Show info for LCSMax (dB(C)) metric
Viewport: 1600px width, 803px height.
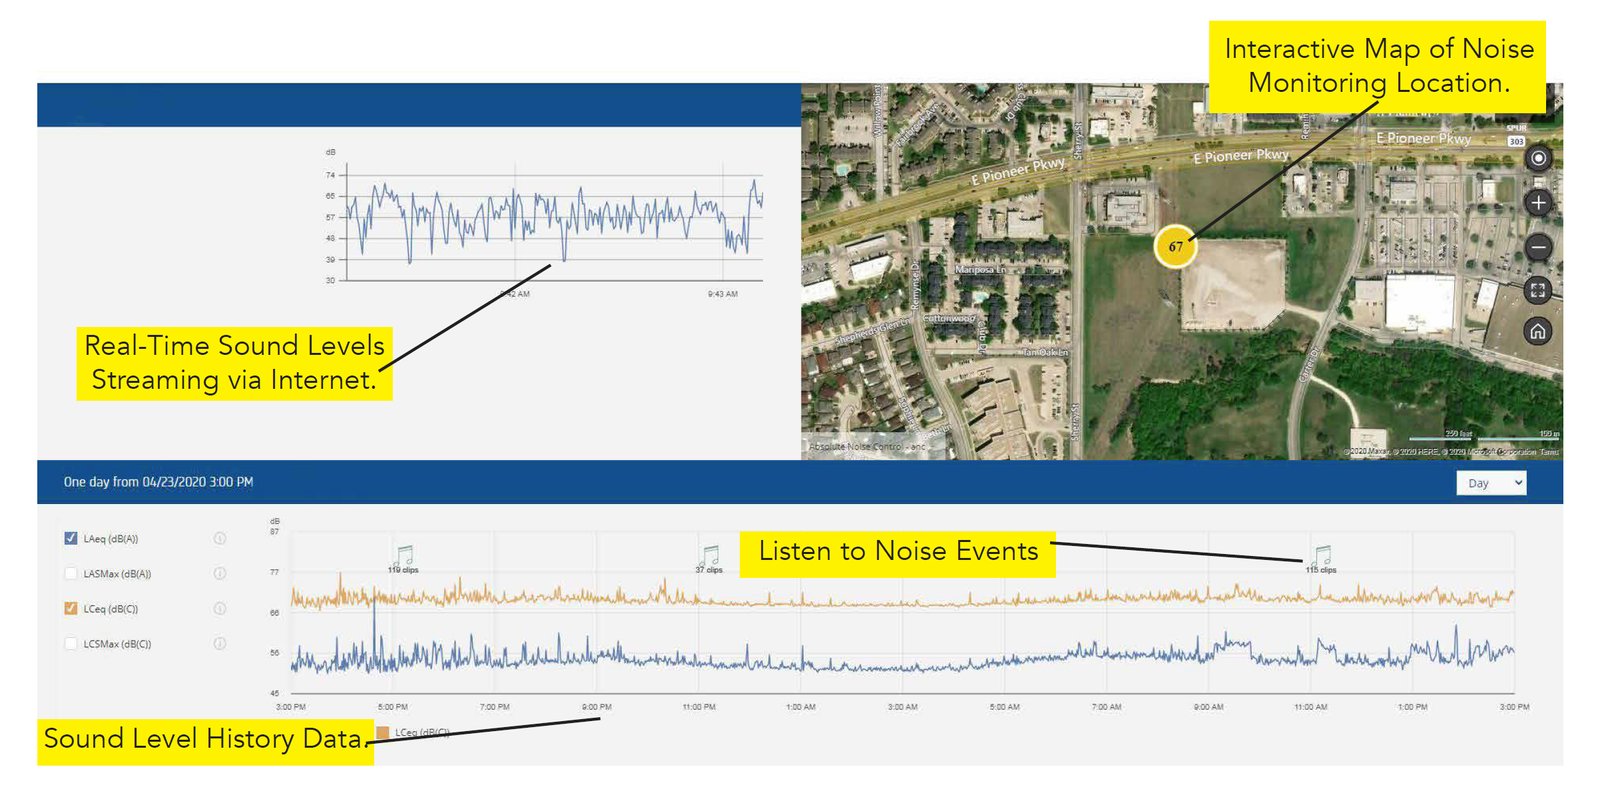coord(220,643)
